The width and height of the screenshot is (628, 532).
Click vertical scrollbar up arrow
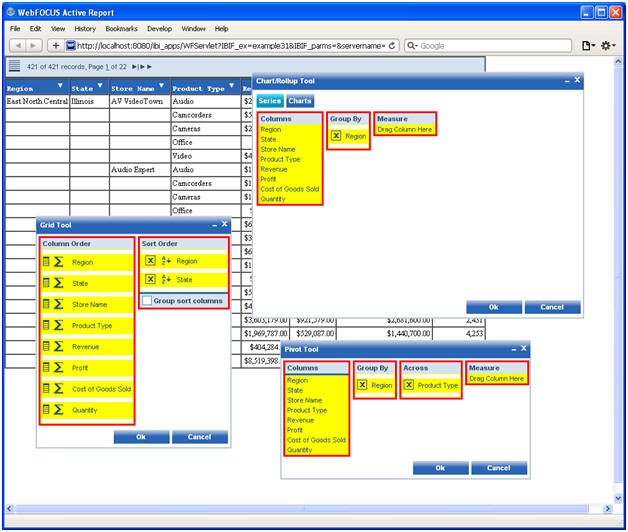[618, 62]
